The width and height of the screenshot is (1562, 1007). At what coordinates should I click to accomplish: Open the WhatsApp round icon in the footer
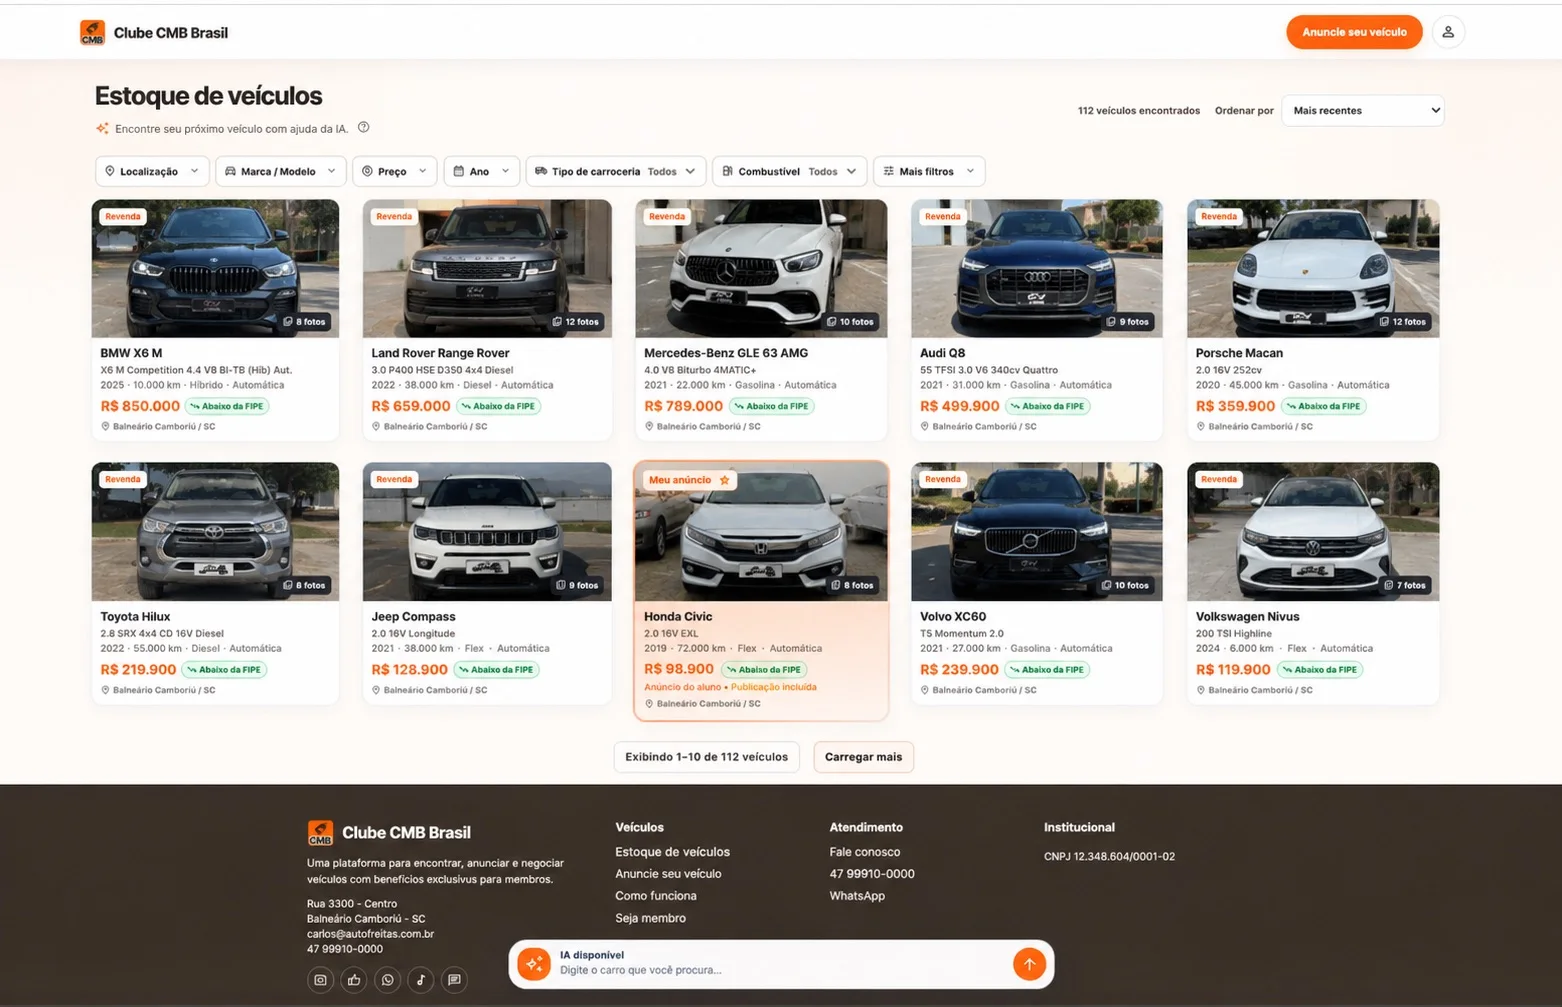point(388,980)
